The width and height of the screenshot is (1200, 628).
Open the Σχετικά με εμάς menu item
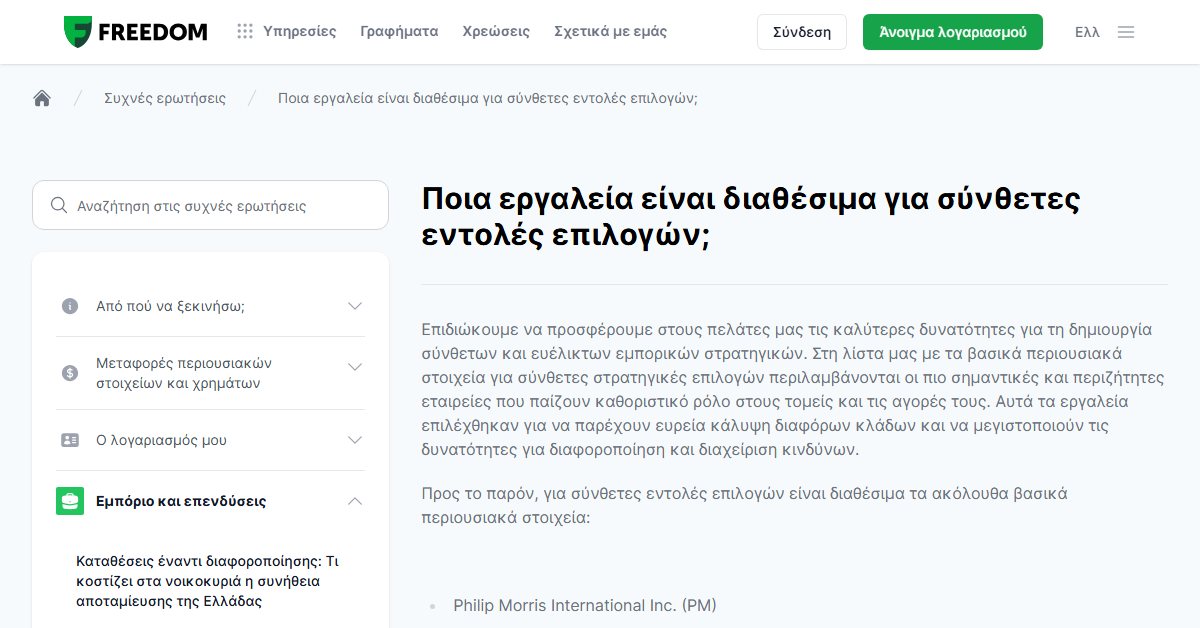[610, 32]
